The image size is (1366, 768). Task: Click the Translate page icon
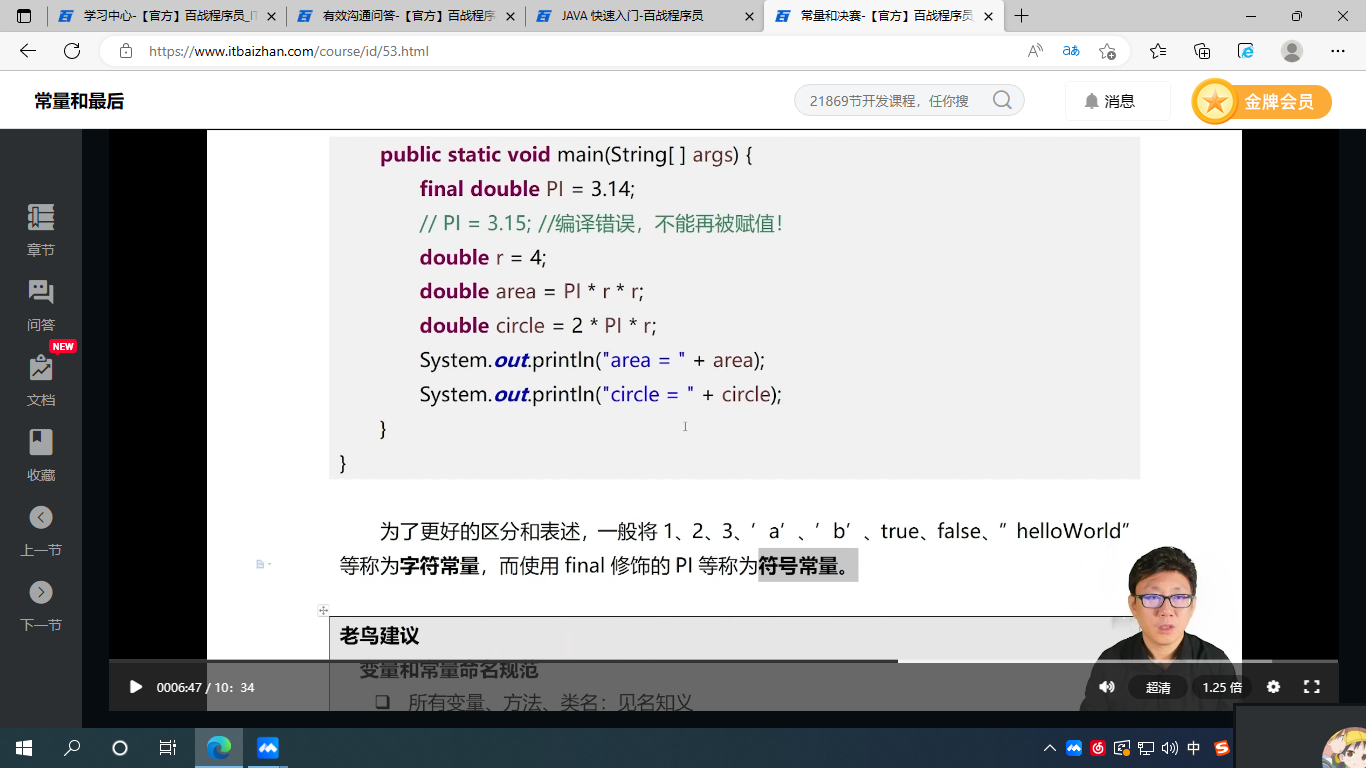[x=1071, y=51]
